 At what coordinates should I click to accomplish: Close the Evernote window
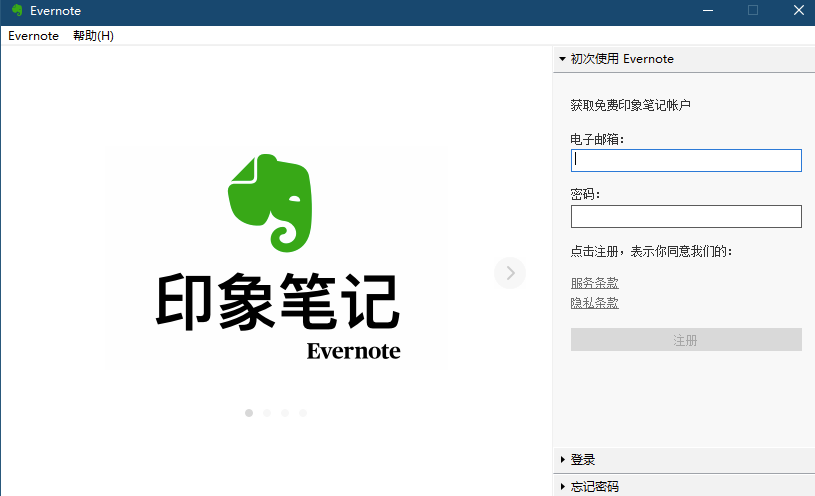pos(799,10)
